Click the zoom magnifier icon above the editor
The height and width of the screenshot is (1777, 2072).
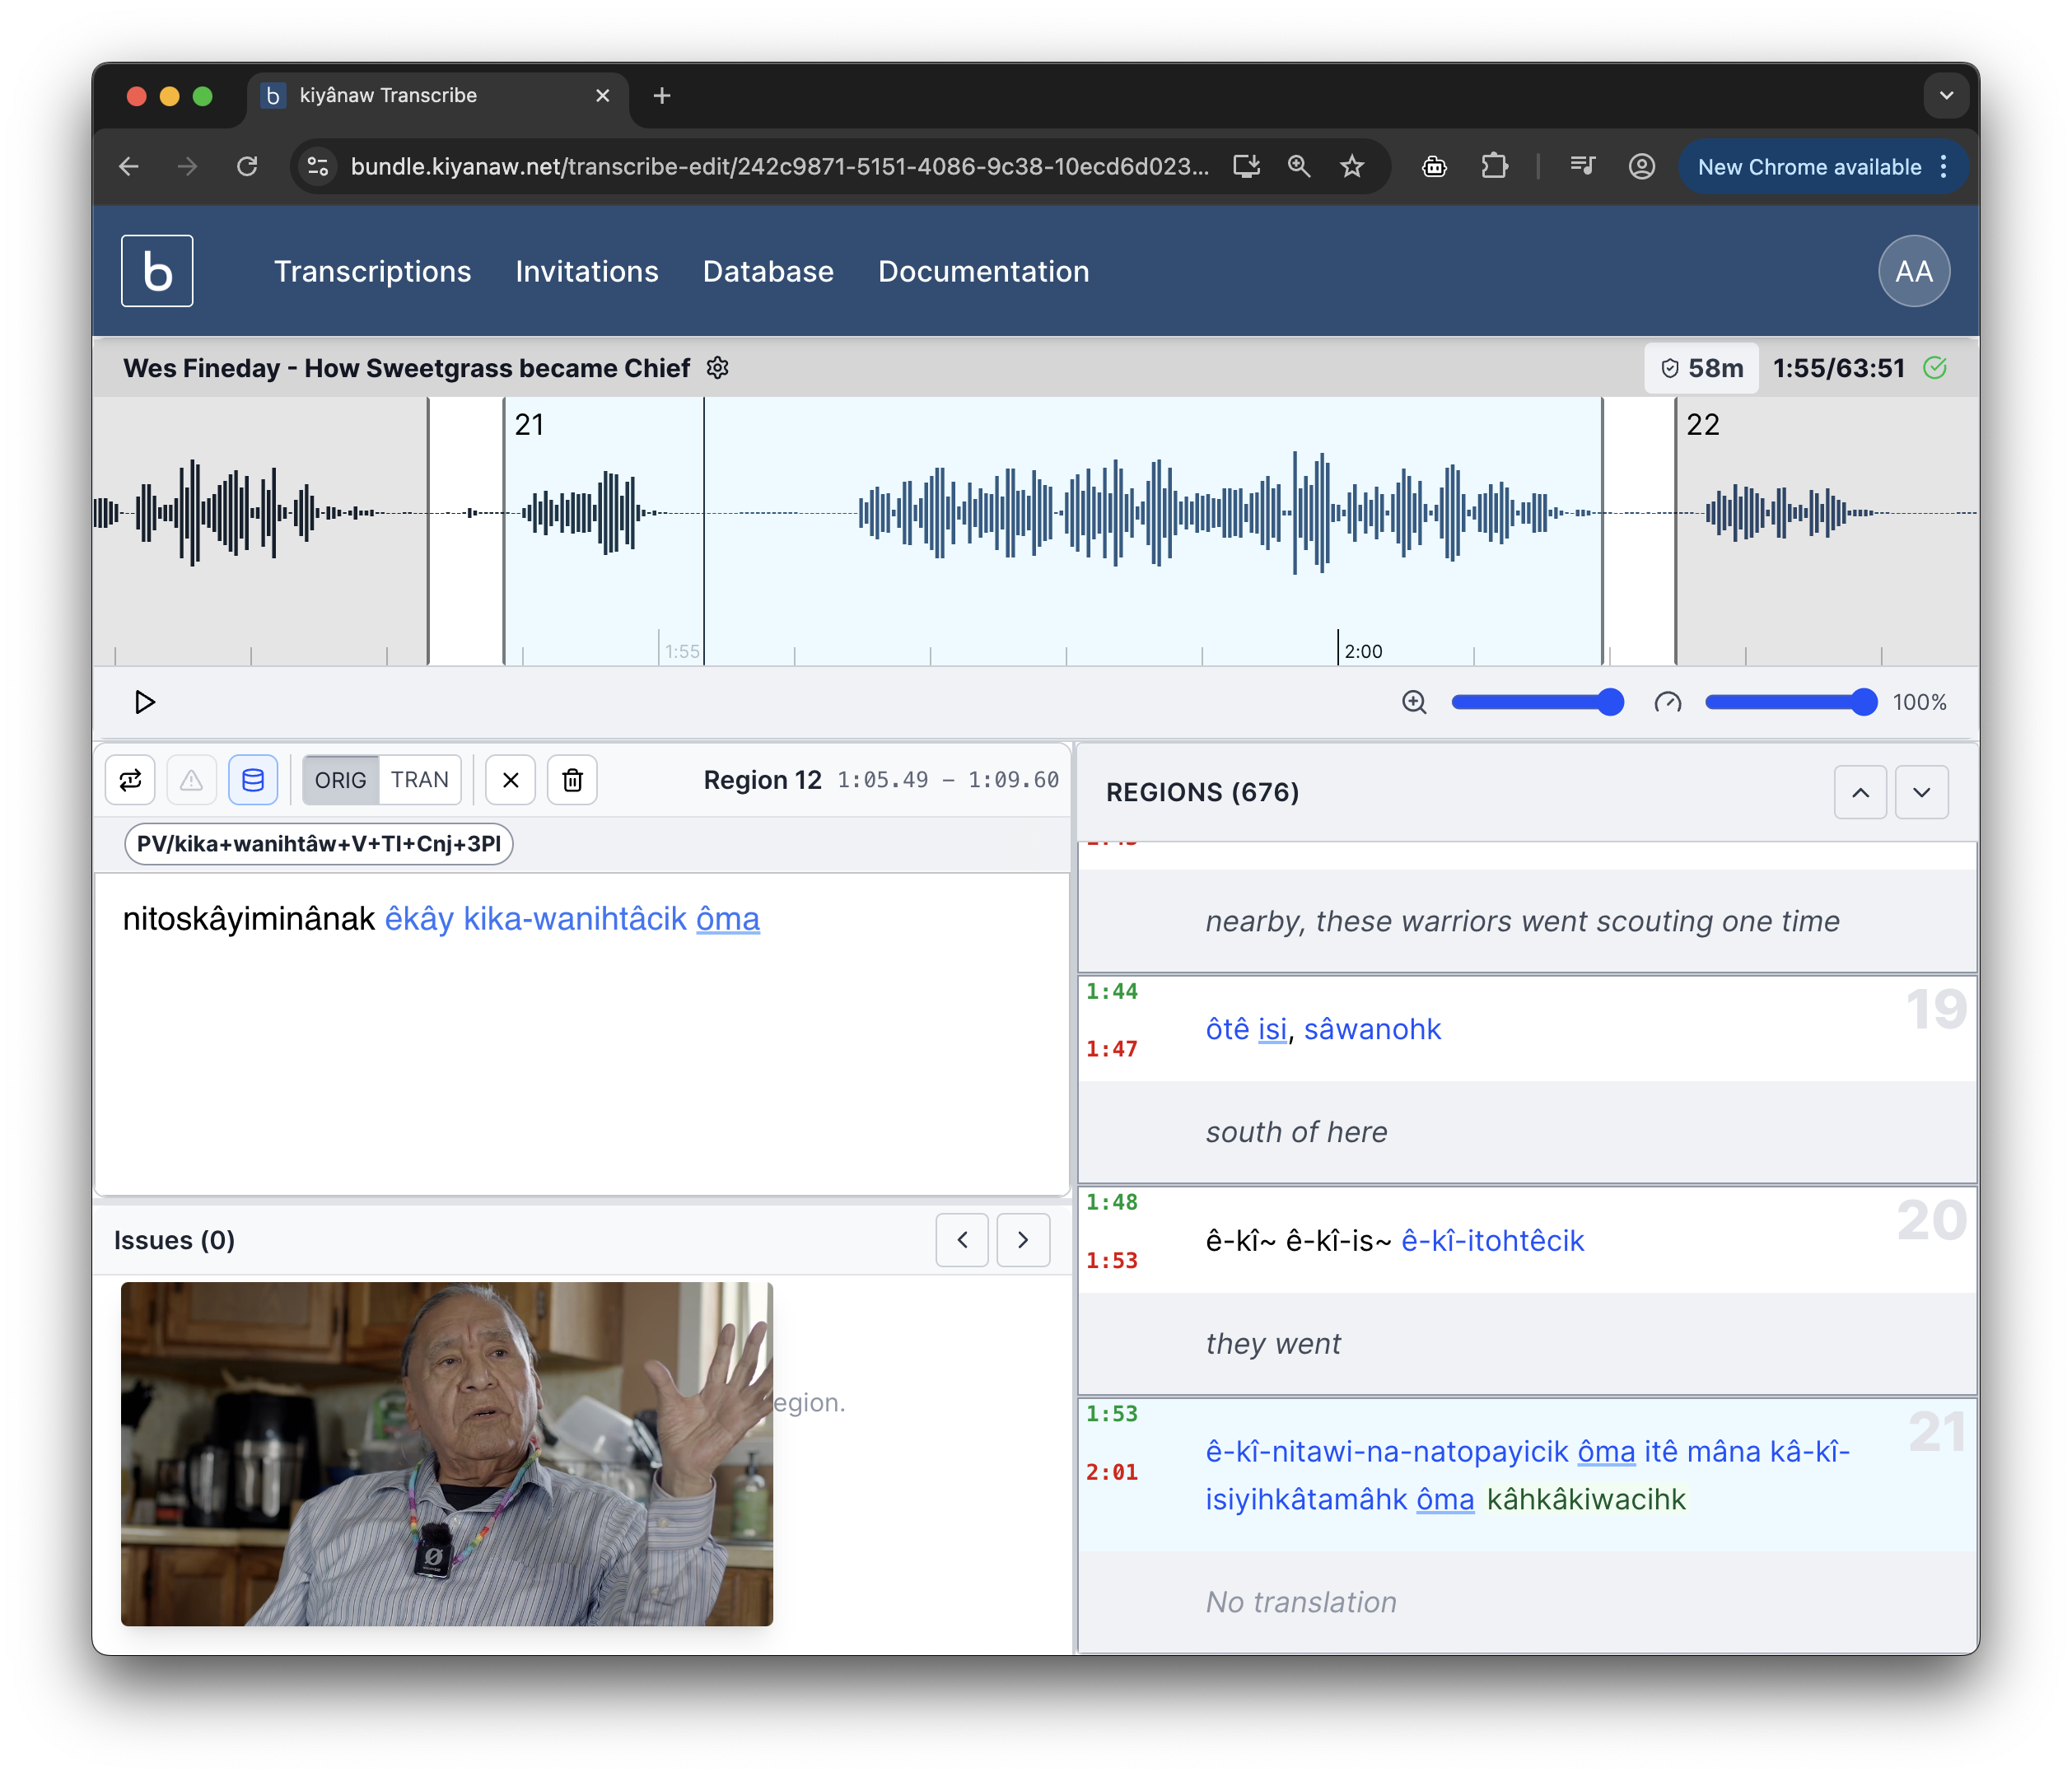(1414, 702)
